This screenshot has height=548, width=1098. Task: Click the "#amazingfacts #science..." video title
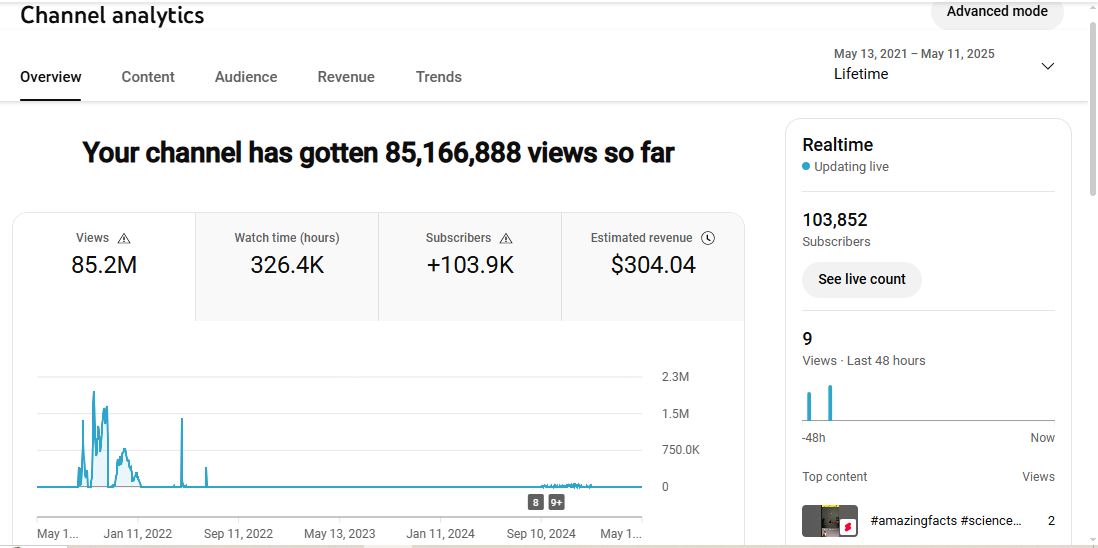(946, 521)
